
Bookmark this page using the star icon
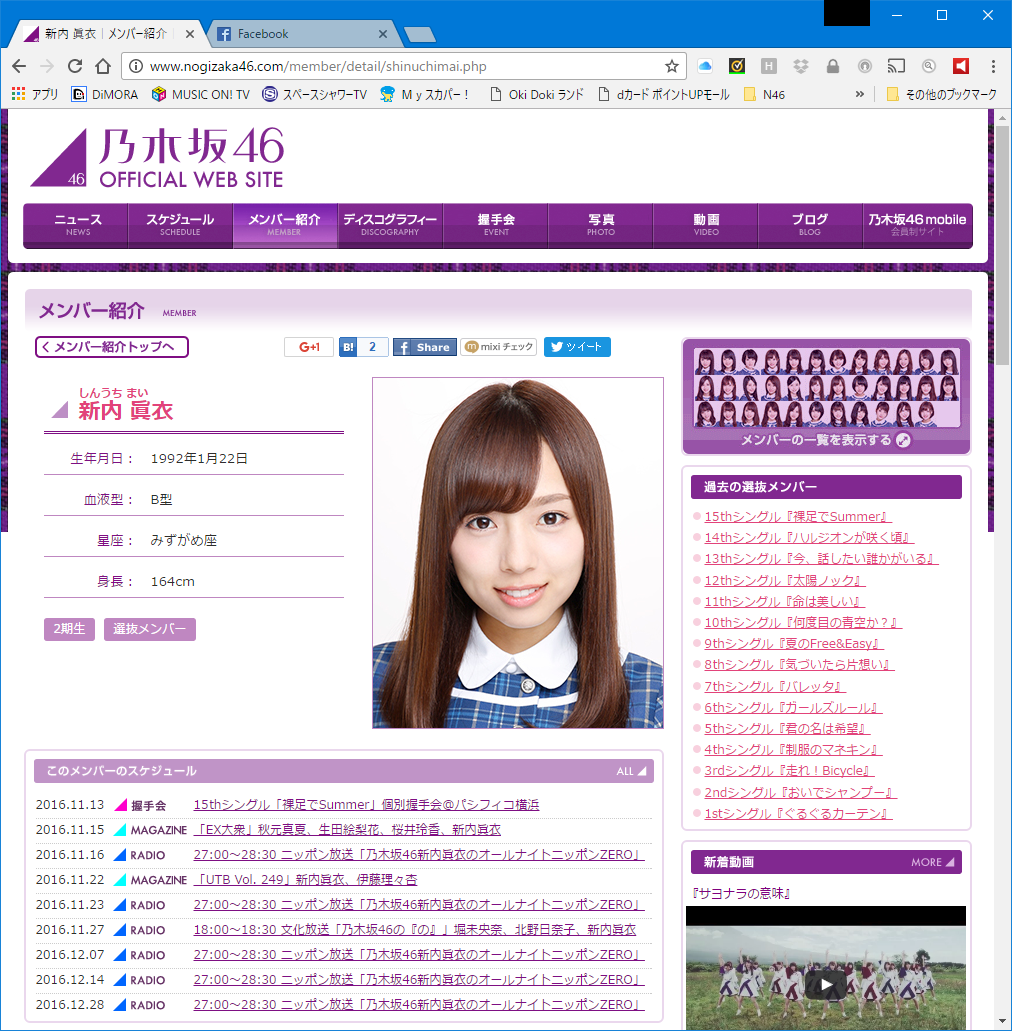point(672,65)
